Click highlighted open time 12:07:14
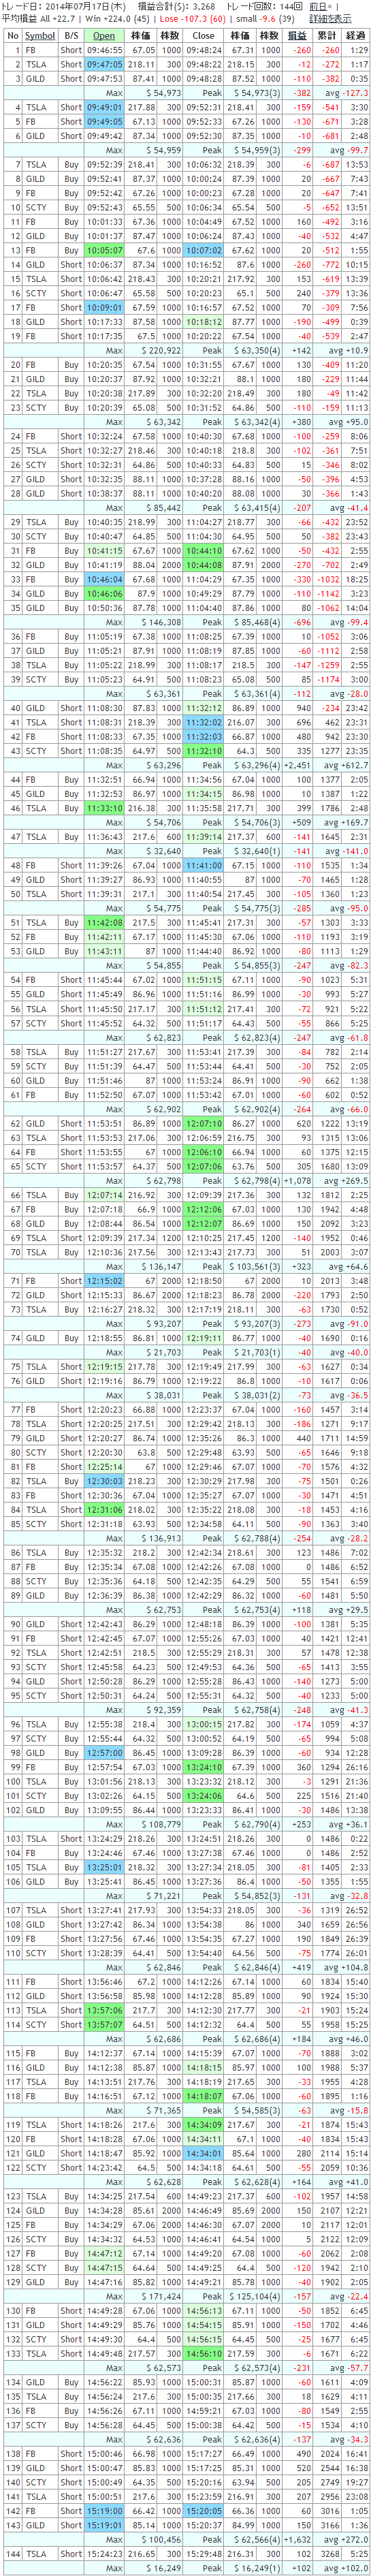Viewport: 373px width, 2576px height. (x=104, y=1195)
